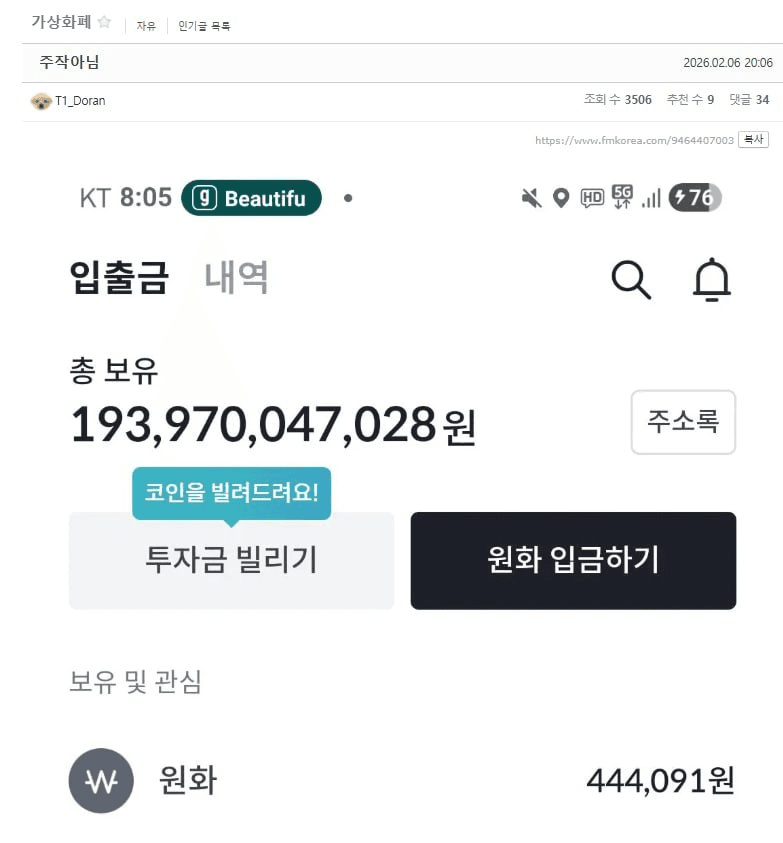This screenshot has width=783, height=843.
Task: Tap the battery indicator showing 76
Action: tap(695, 198)
